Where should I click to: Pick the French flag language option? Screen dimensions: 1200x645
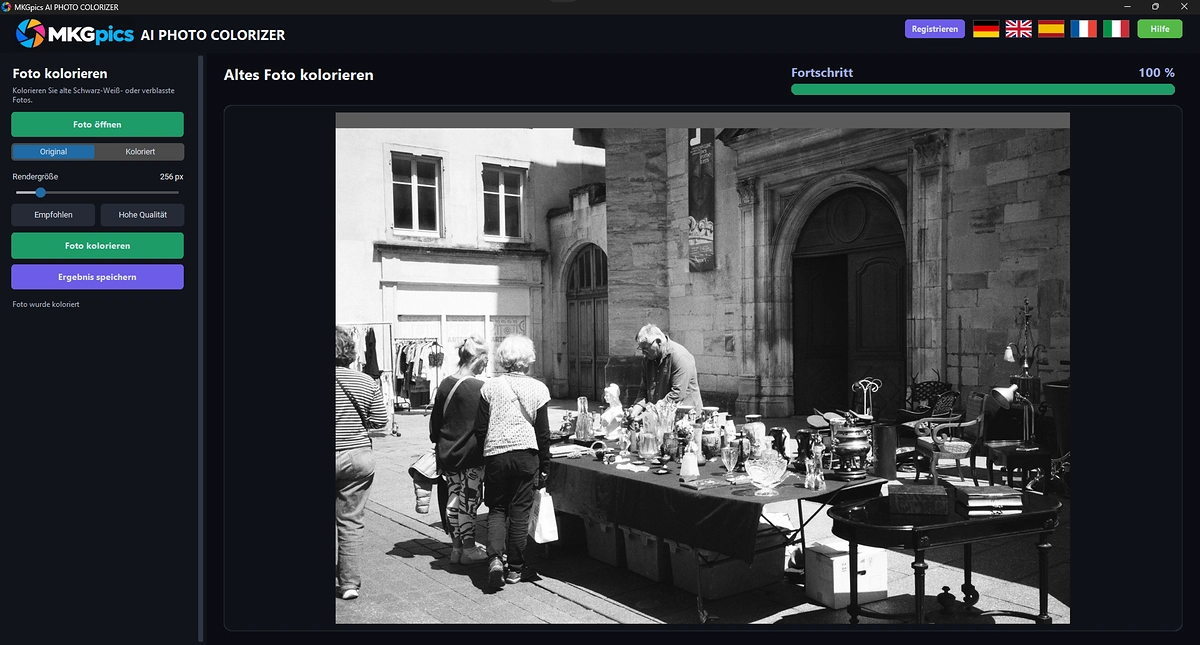point(1083,29)
